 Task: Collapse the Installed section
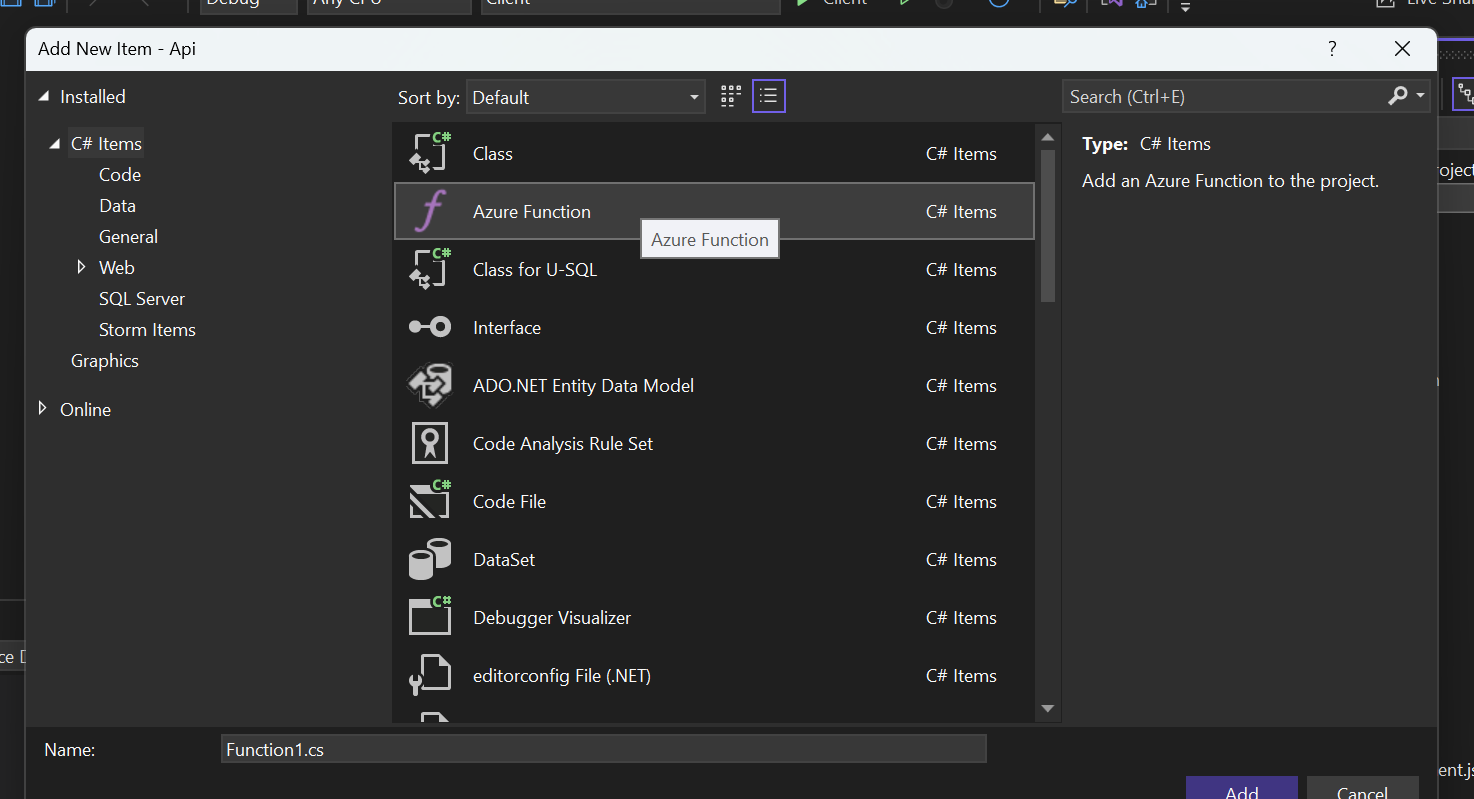tap(43, 97)
